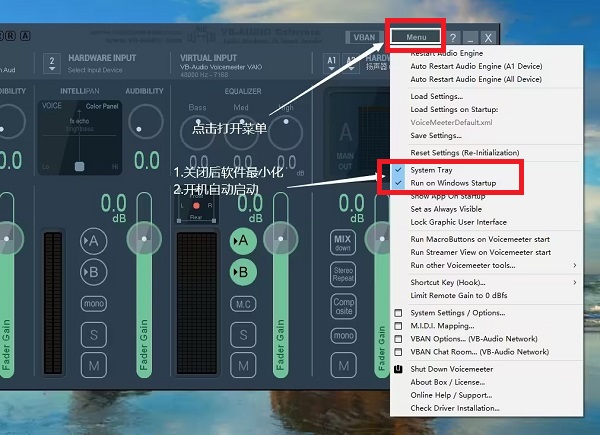Choose Restart Audio Engine from the menu
The height and width of the screenshot is (435, 600).
(x=448, y=52)
